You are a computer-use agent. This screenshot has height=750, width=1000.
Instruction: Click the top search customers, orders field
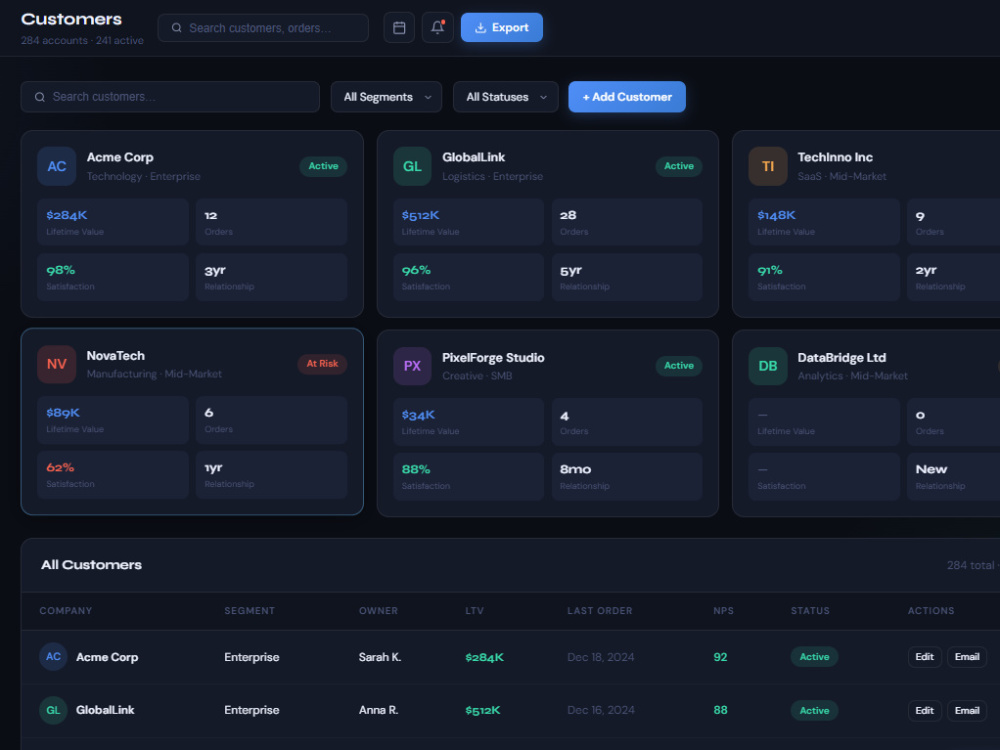click(x=263, y=28)
